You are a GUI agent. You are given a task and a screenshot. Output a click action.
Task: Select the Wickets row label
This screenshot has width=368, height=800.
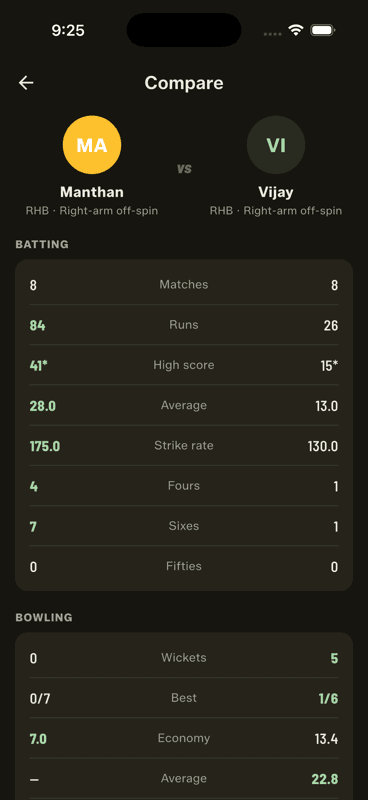click(x=184, y=658)
